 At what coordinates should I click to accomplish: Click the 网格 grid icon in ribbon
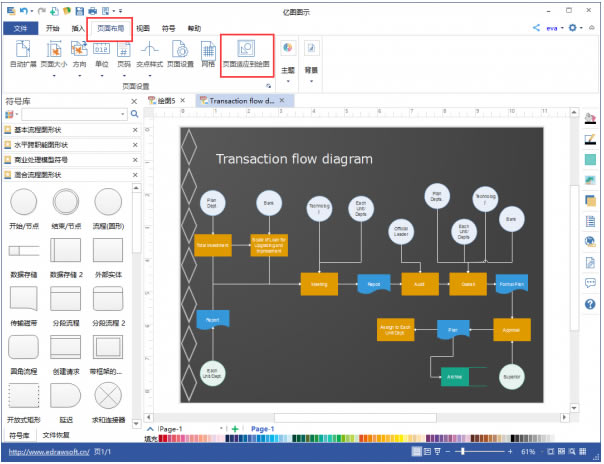[208, 52]
